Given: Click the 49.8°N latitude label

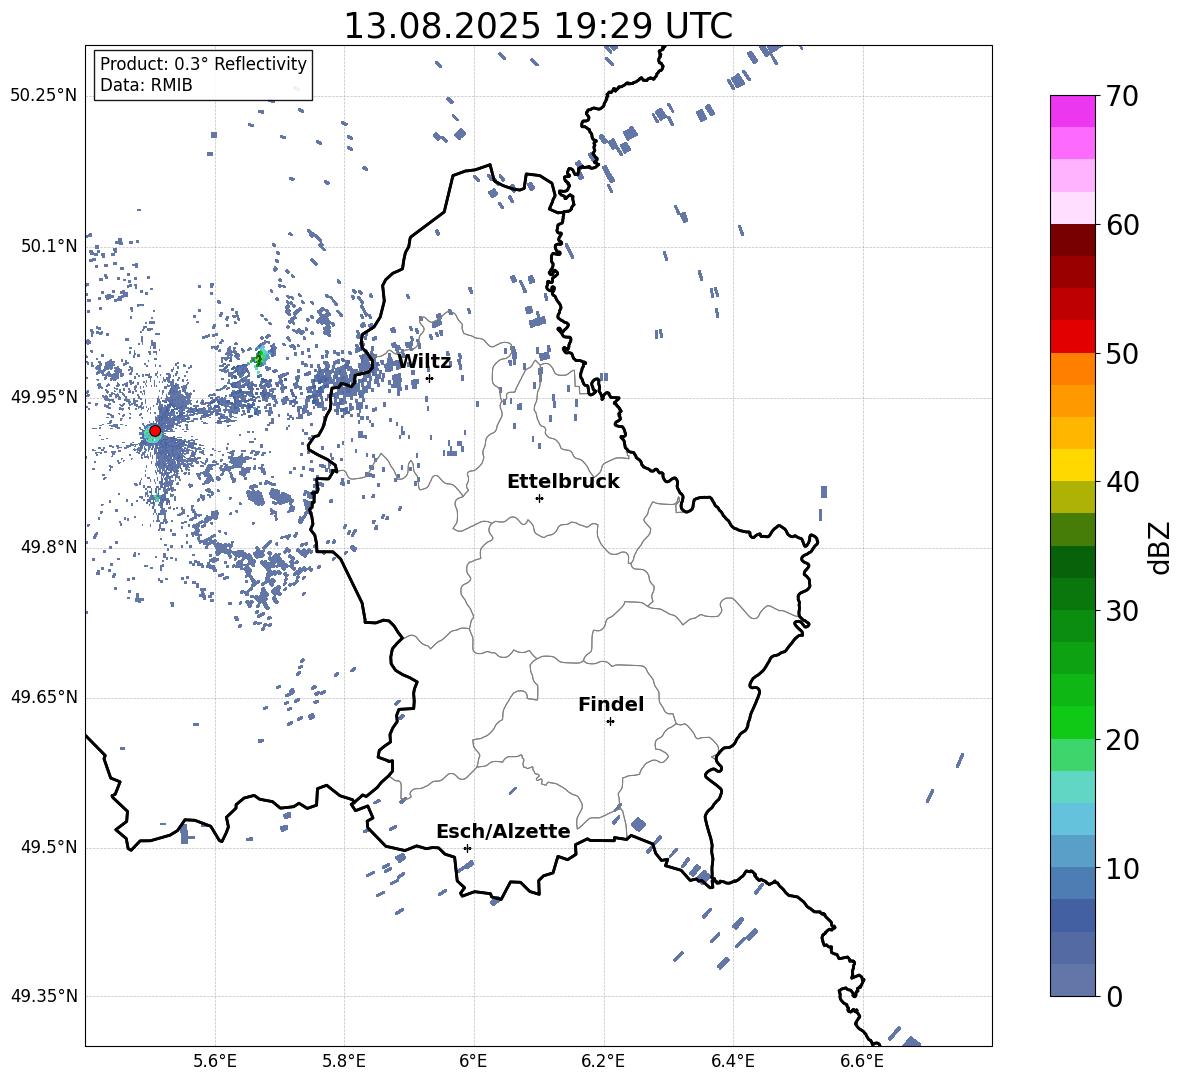Looking at the screenshot, I should (49, 547).
